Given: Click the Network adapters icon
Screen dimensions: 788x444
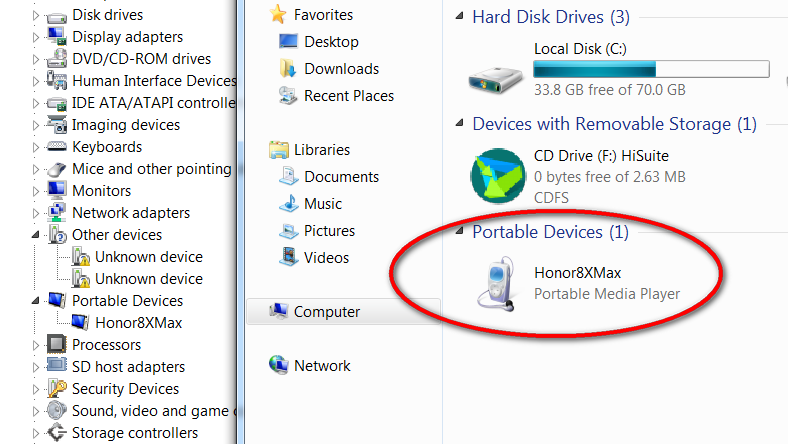Looking at the screenshot, I should (x=56, y=213).
